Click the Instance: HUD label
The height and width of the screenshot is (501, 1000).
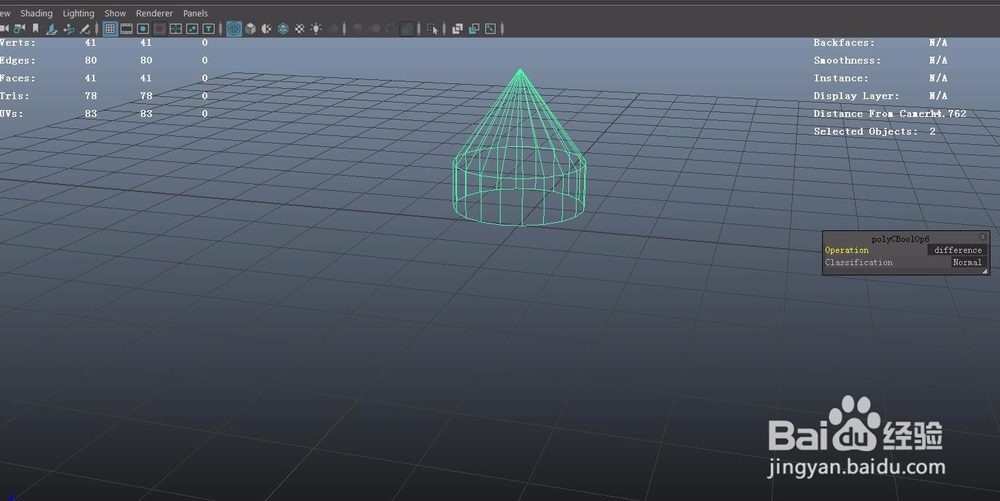coord(841,78)
